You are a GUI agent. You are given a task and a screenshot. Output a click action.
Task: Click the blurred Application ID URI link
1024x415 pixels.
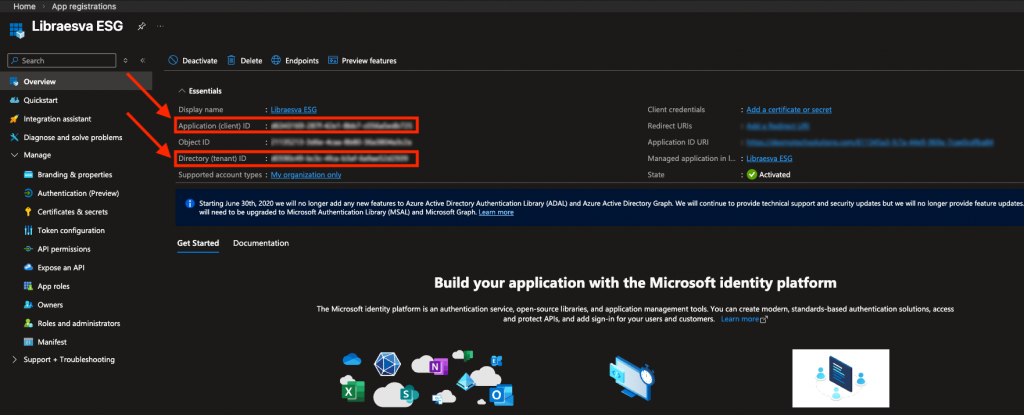pyautogui.click(x=870, y=142)
